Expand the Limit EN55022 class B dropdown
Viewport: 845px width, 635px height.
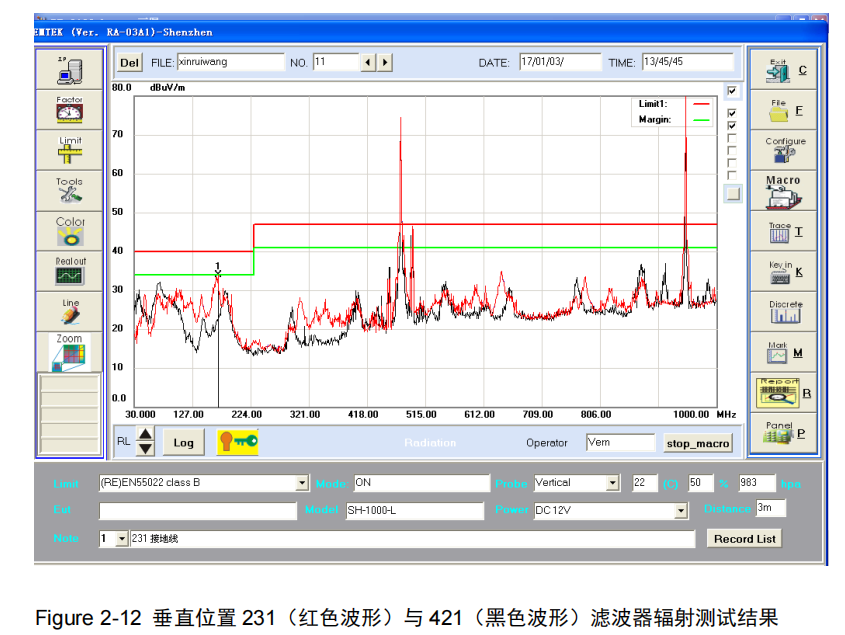[x=302, y=483]
